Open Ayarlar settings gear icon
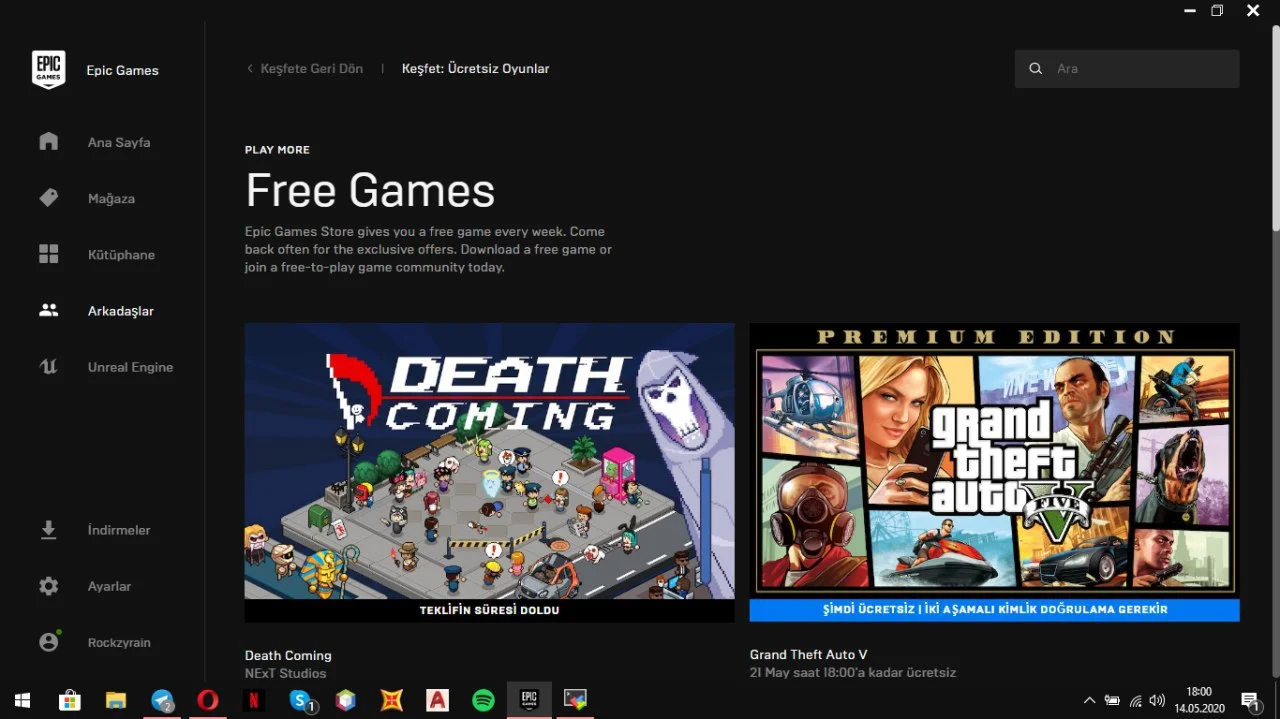Screen dimensions: 1280x719 point(49,586)
